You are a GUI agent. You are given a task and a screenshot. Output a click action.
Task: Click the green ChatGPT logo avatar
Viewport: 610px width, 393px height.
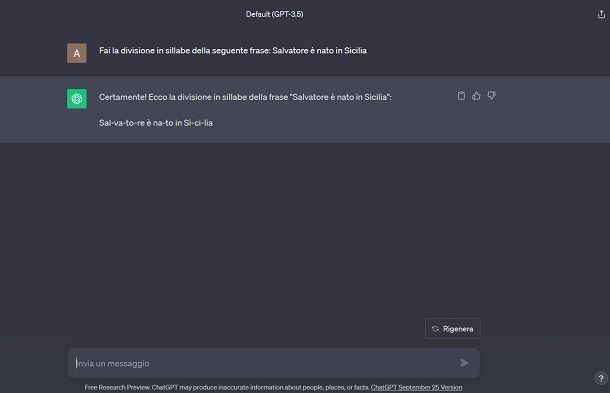coord(77,99)
